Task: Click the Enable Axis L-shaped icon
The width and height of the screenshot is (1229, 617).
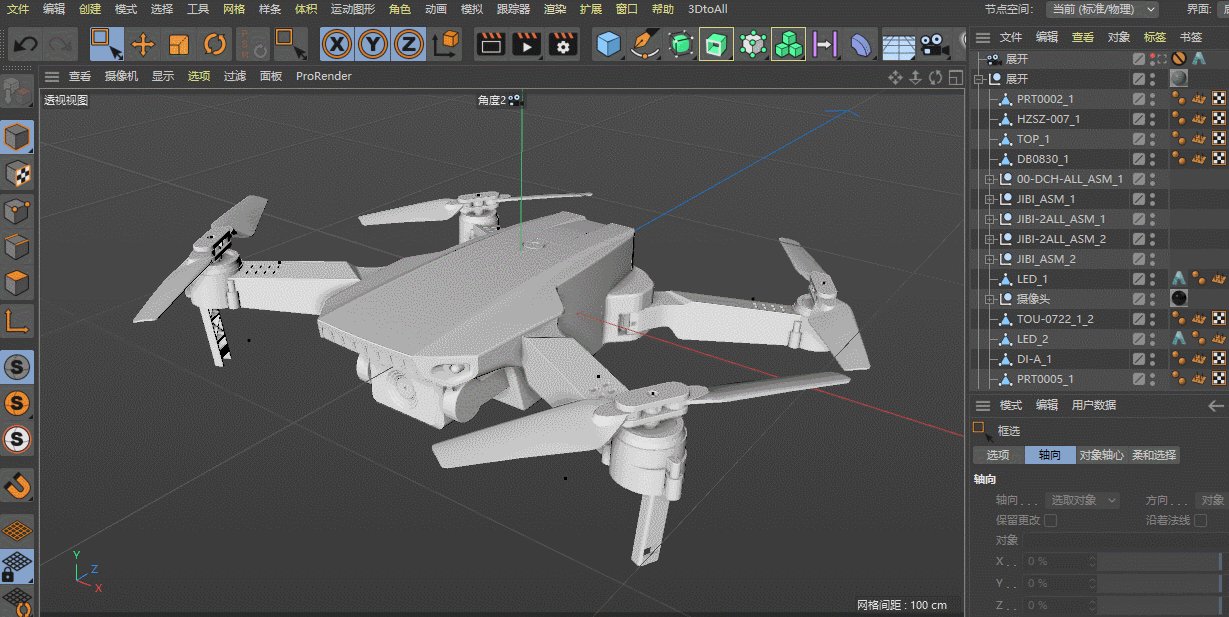Action: click(18, 320)
